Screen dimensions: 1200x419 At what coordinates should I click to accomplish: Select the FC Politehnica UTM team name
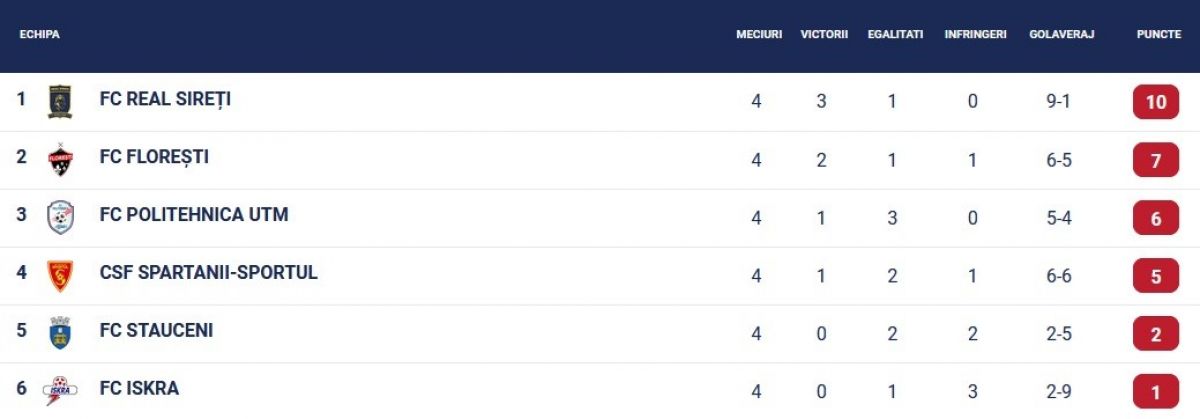[x=194, y=214]
